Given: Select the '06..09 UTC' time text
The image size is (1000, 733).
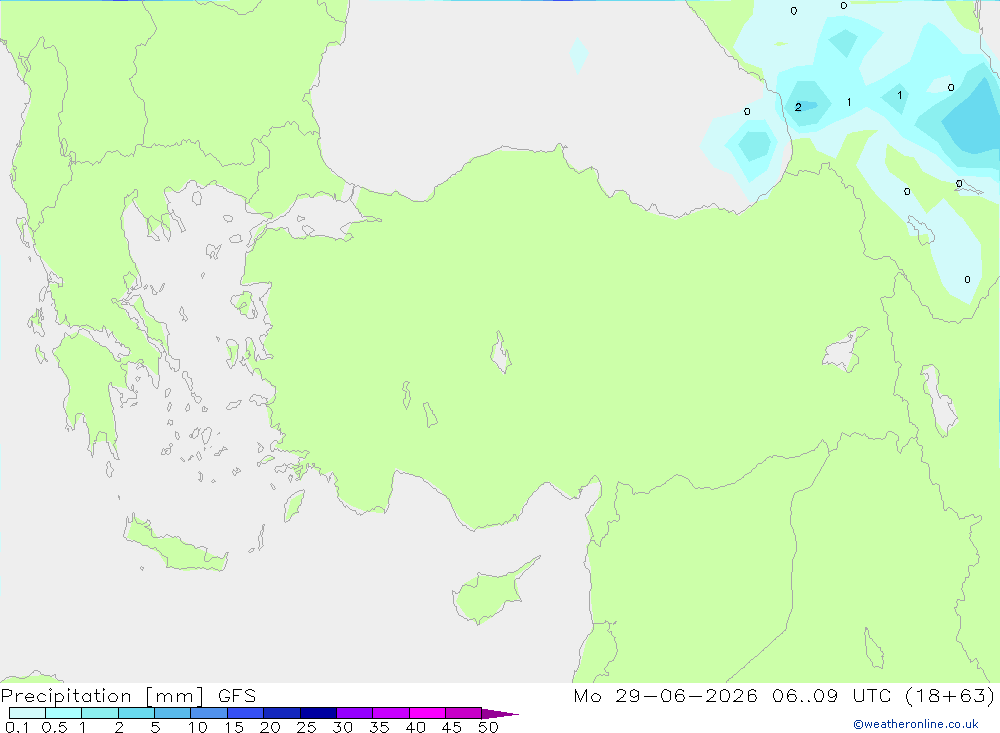Looking at the screenshot, I should coord(831,695).
